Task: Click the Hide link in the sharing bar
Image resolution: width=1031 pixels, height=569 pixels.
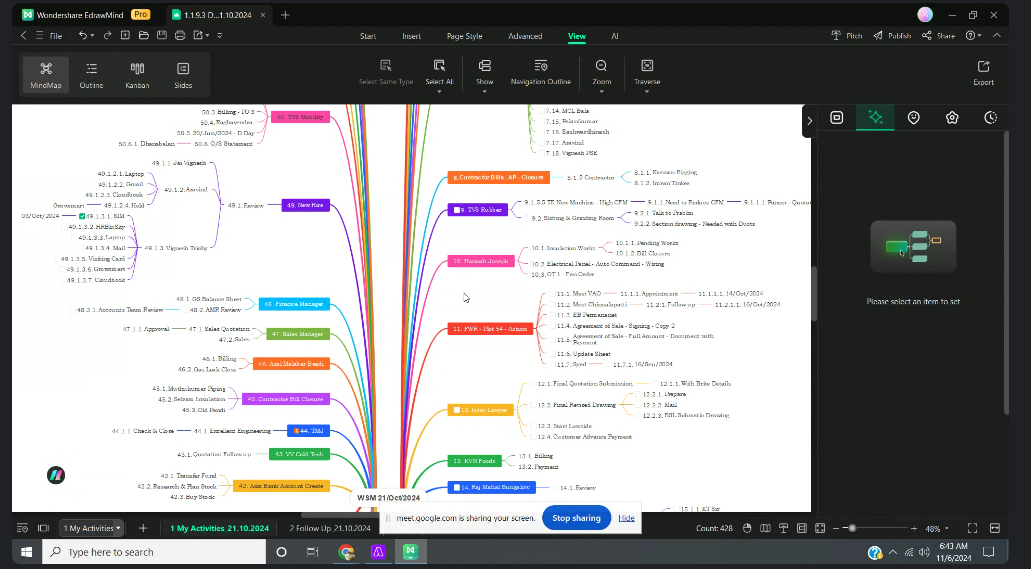Action: 626,518
